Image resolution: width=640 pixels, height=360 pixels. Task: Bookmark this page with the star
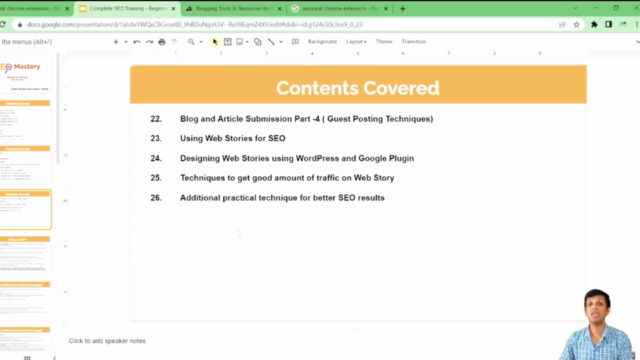point(576,24)
